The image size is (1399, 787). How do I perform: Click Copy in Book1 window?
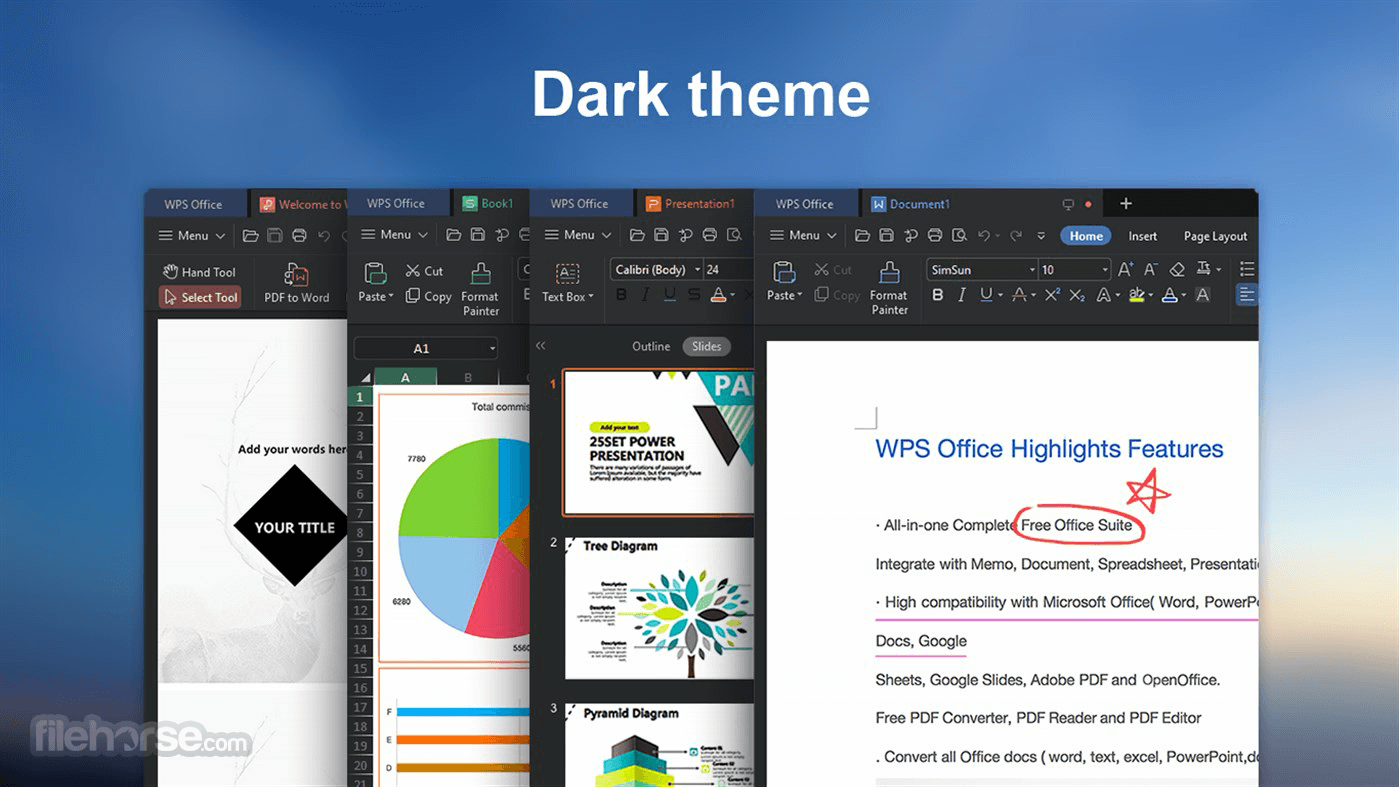pyautogui.click(x=428, y=296)
